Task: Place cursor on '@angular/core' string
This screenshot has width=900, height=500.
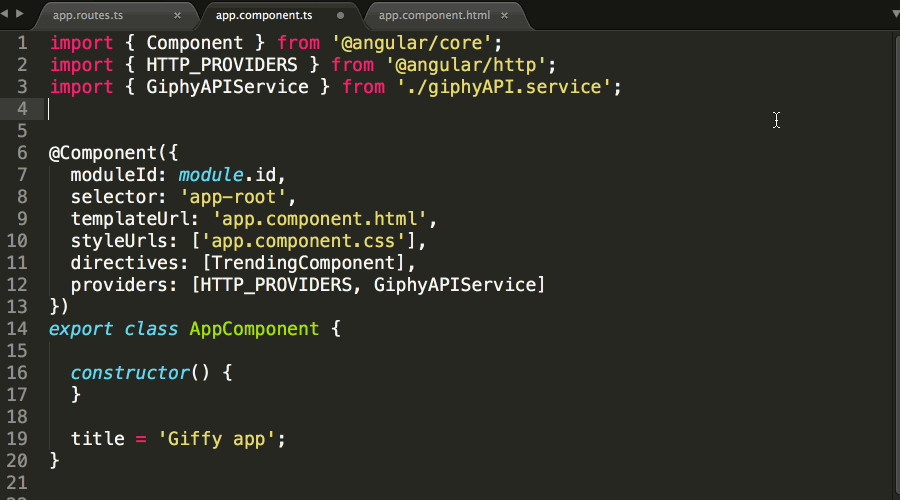Action: [x=412, y=43]
